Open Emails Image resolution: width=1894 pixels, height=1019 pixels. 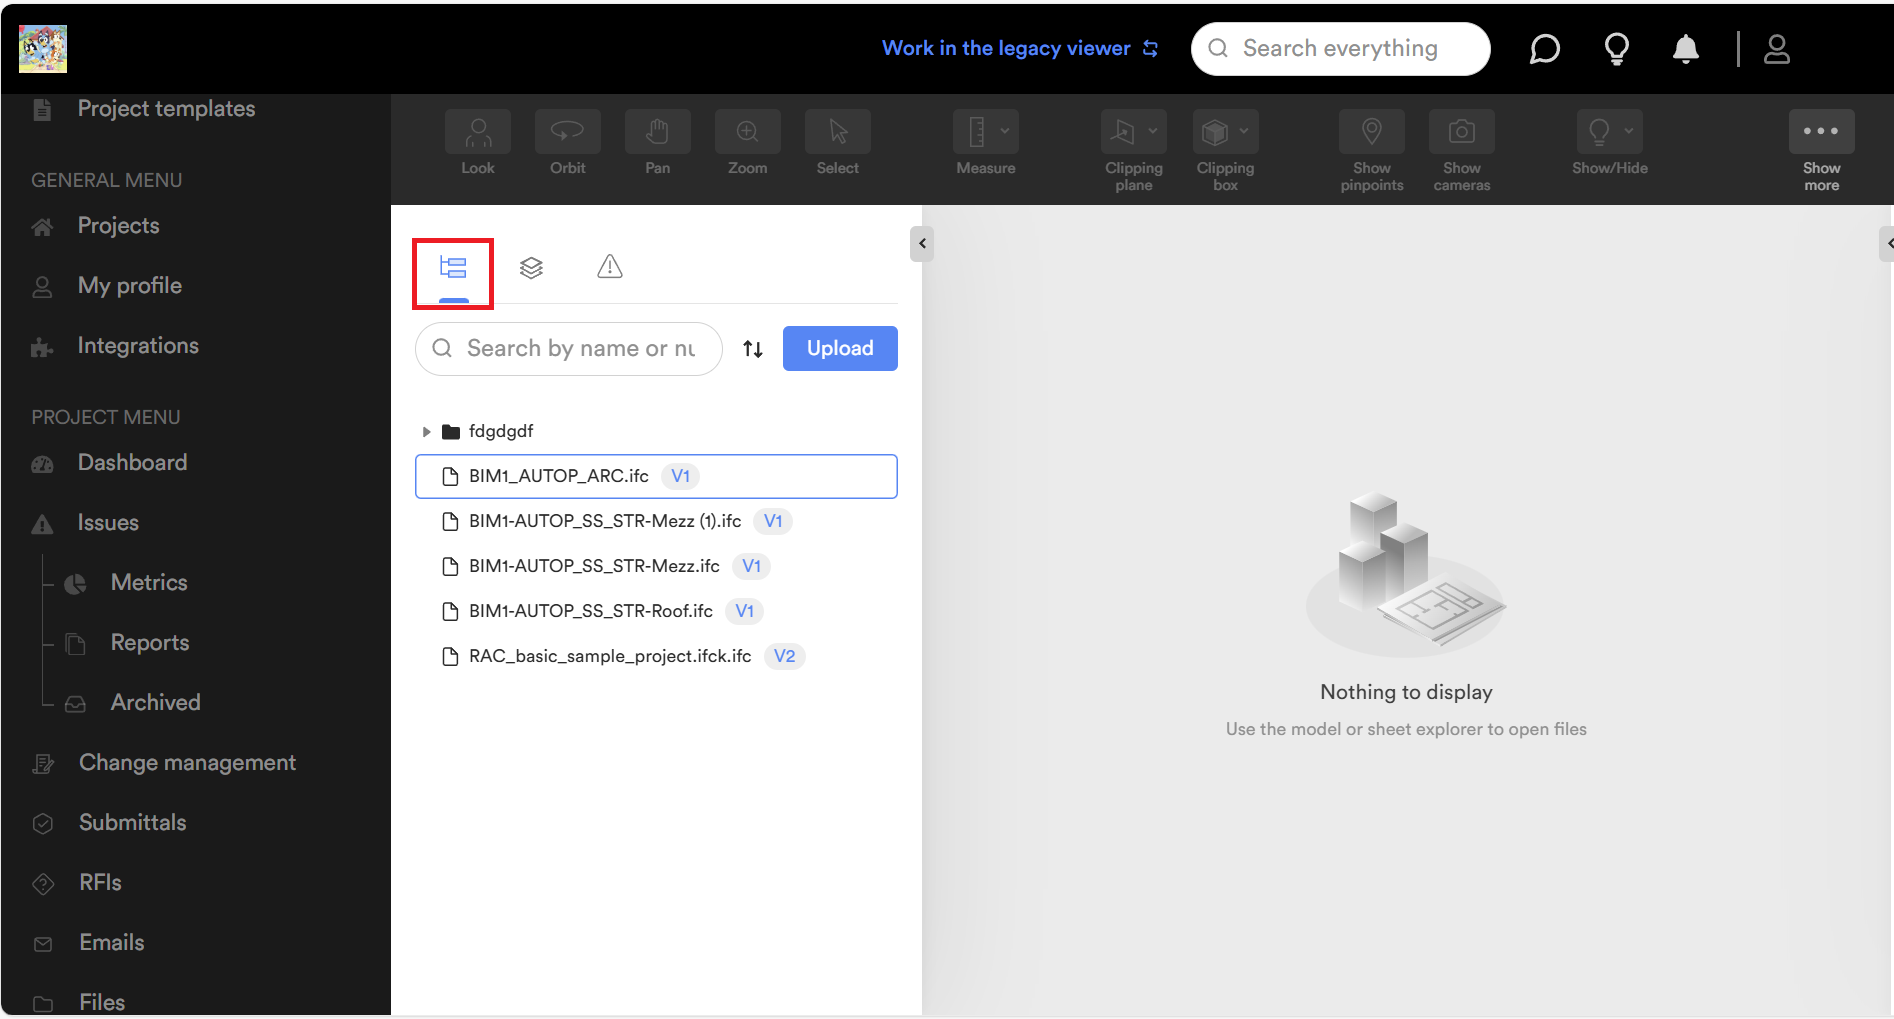111,943
